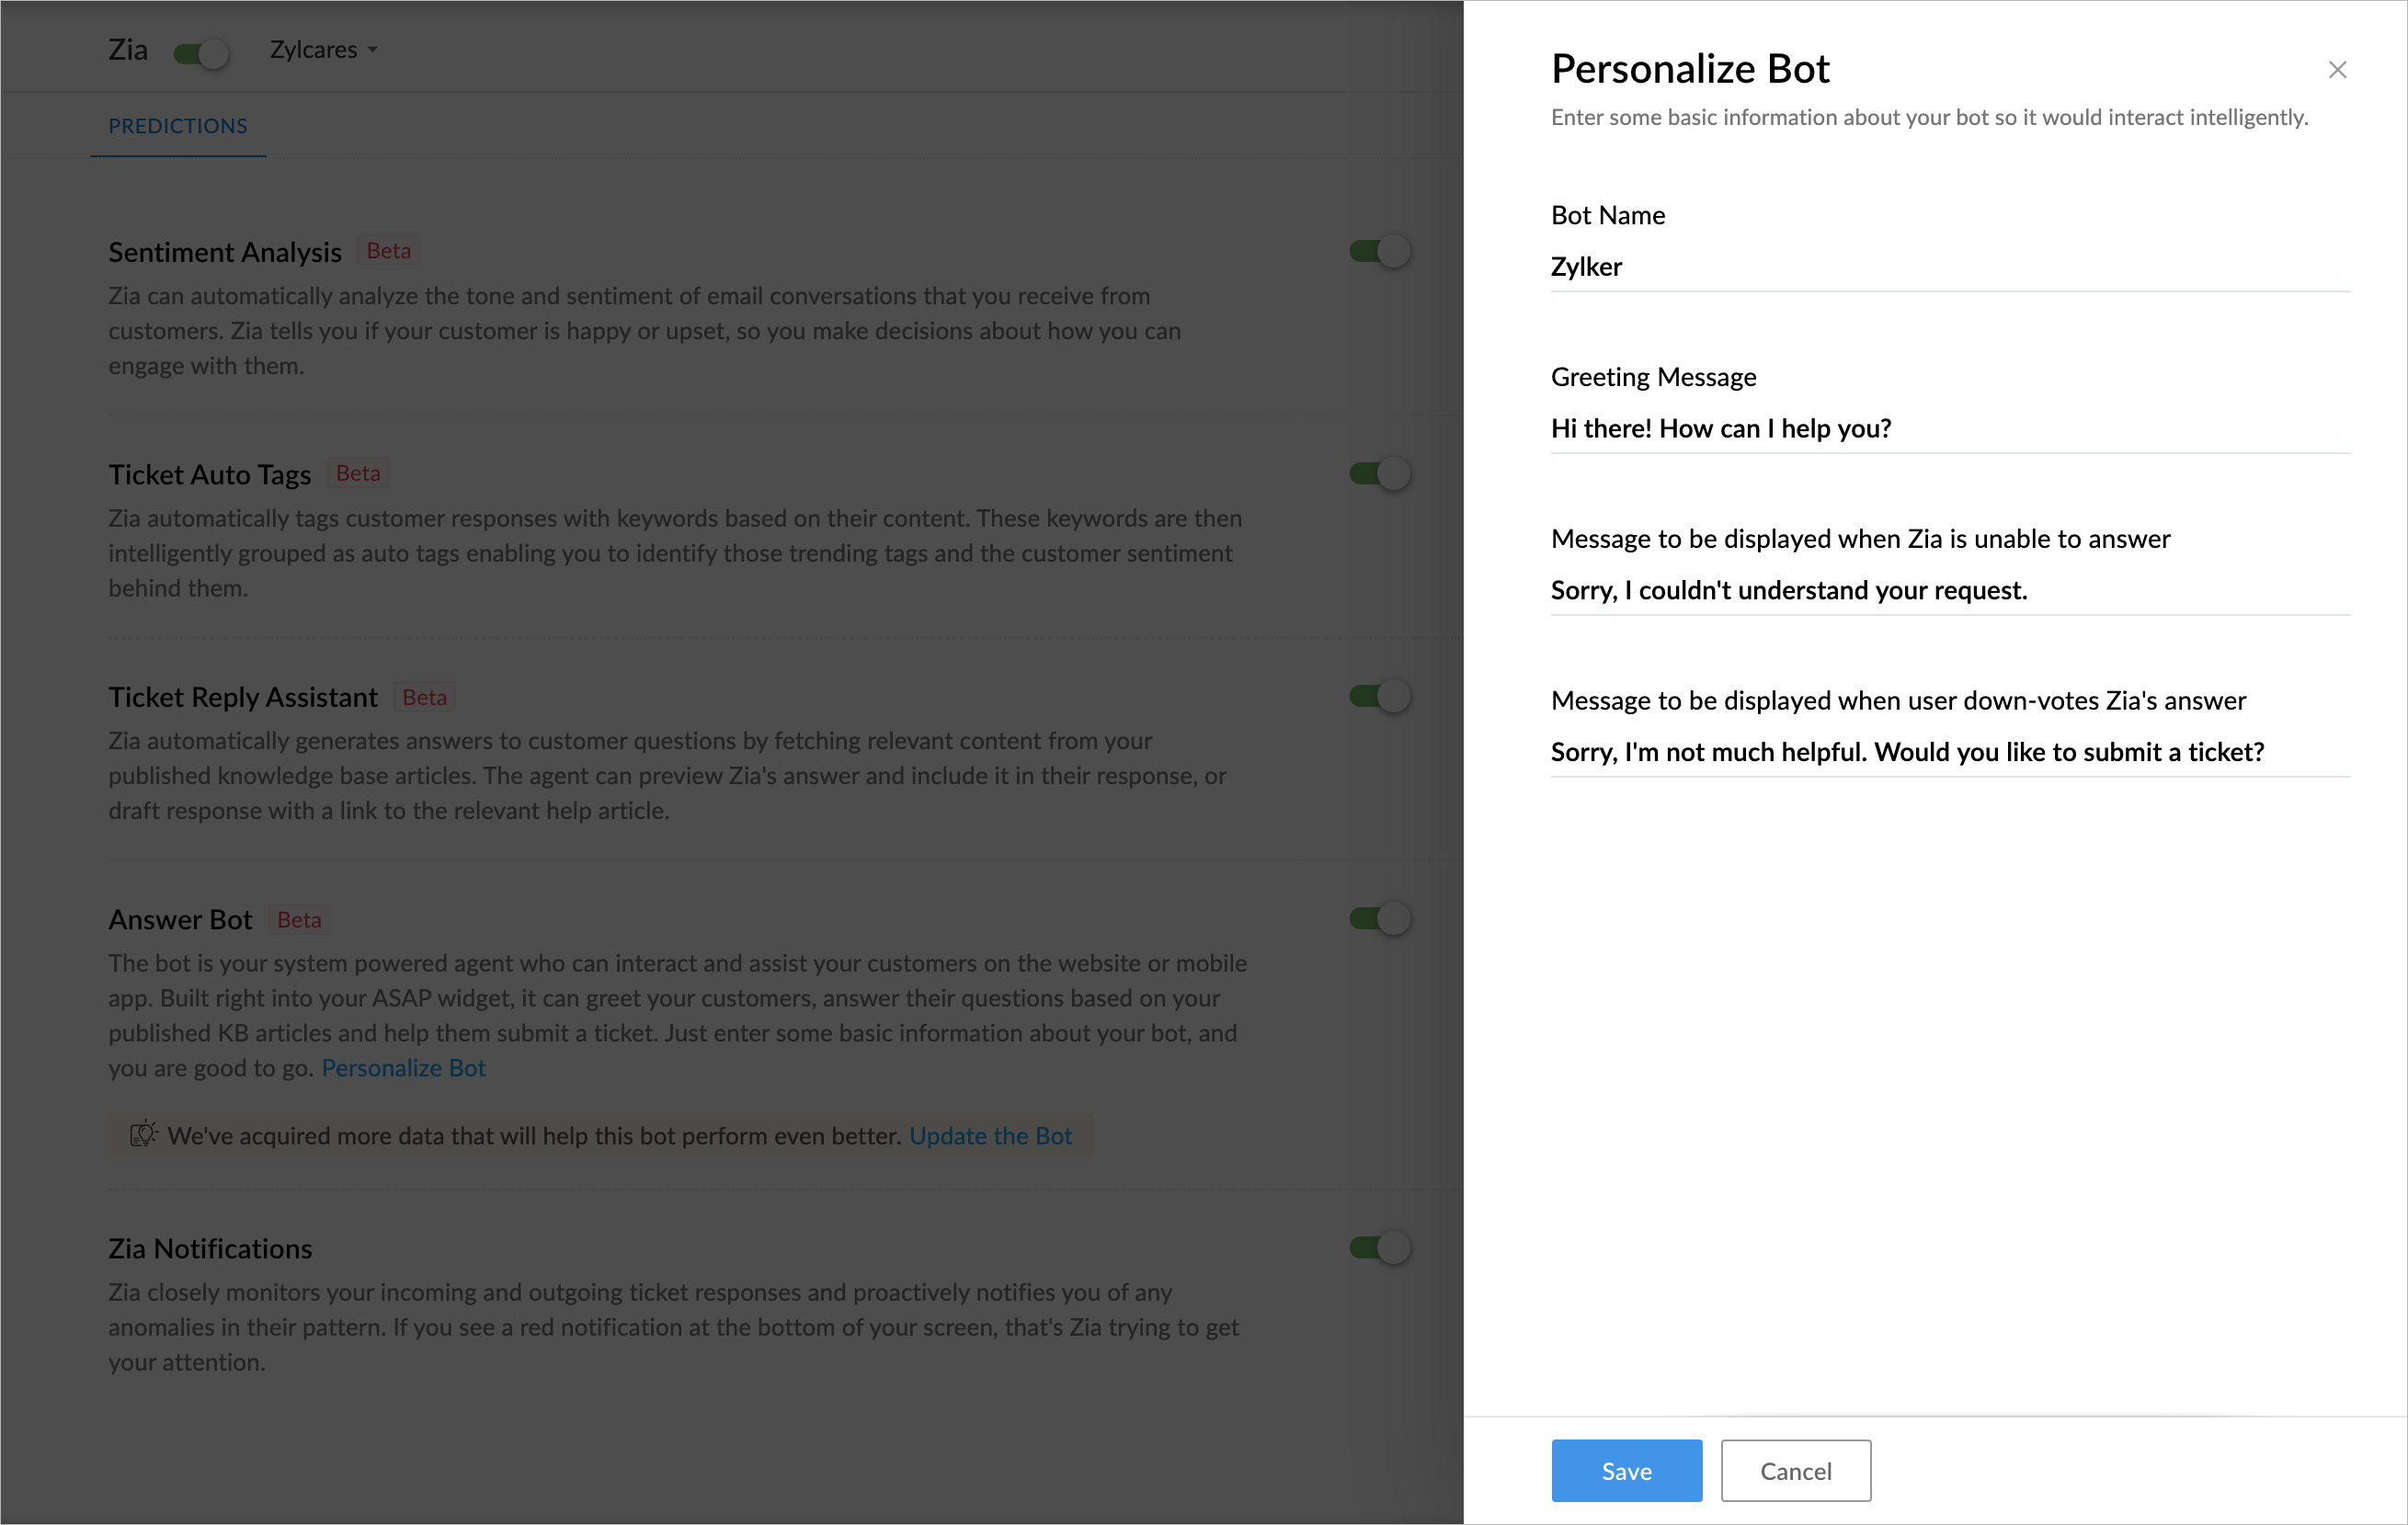This screenshot has height=1525, width=2408.
Task: Switch off Ticket Reply Assistant
Action: pyautogui.click(x=1379, y=696)
